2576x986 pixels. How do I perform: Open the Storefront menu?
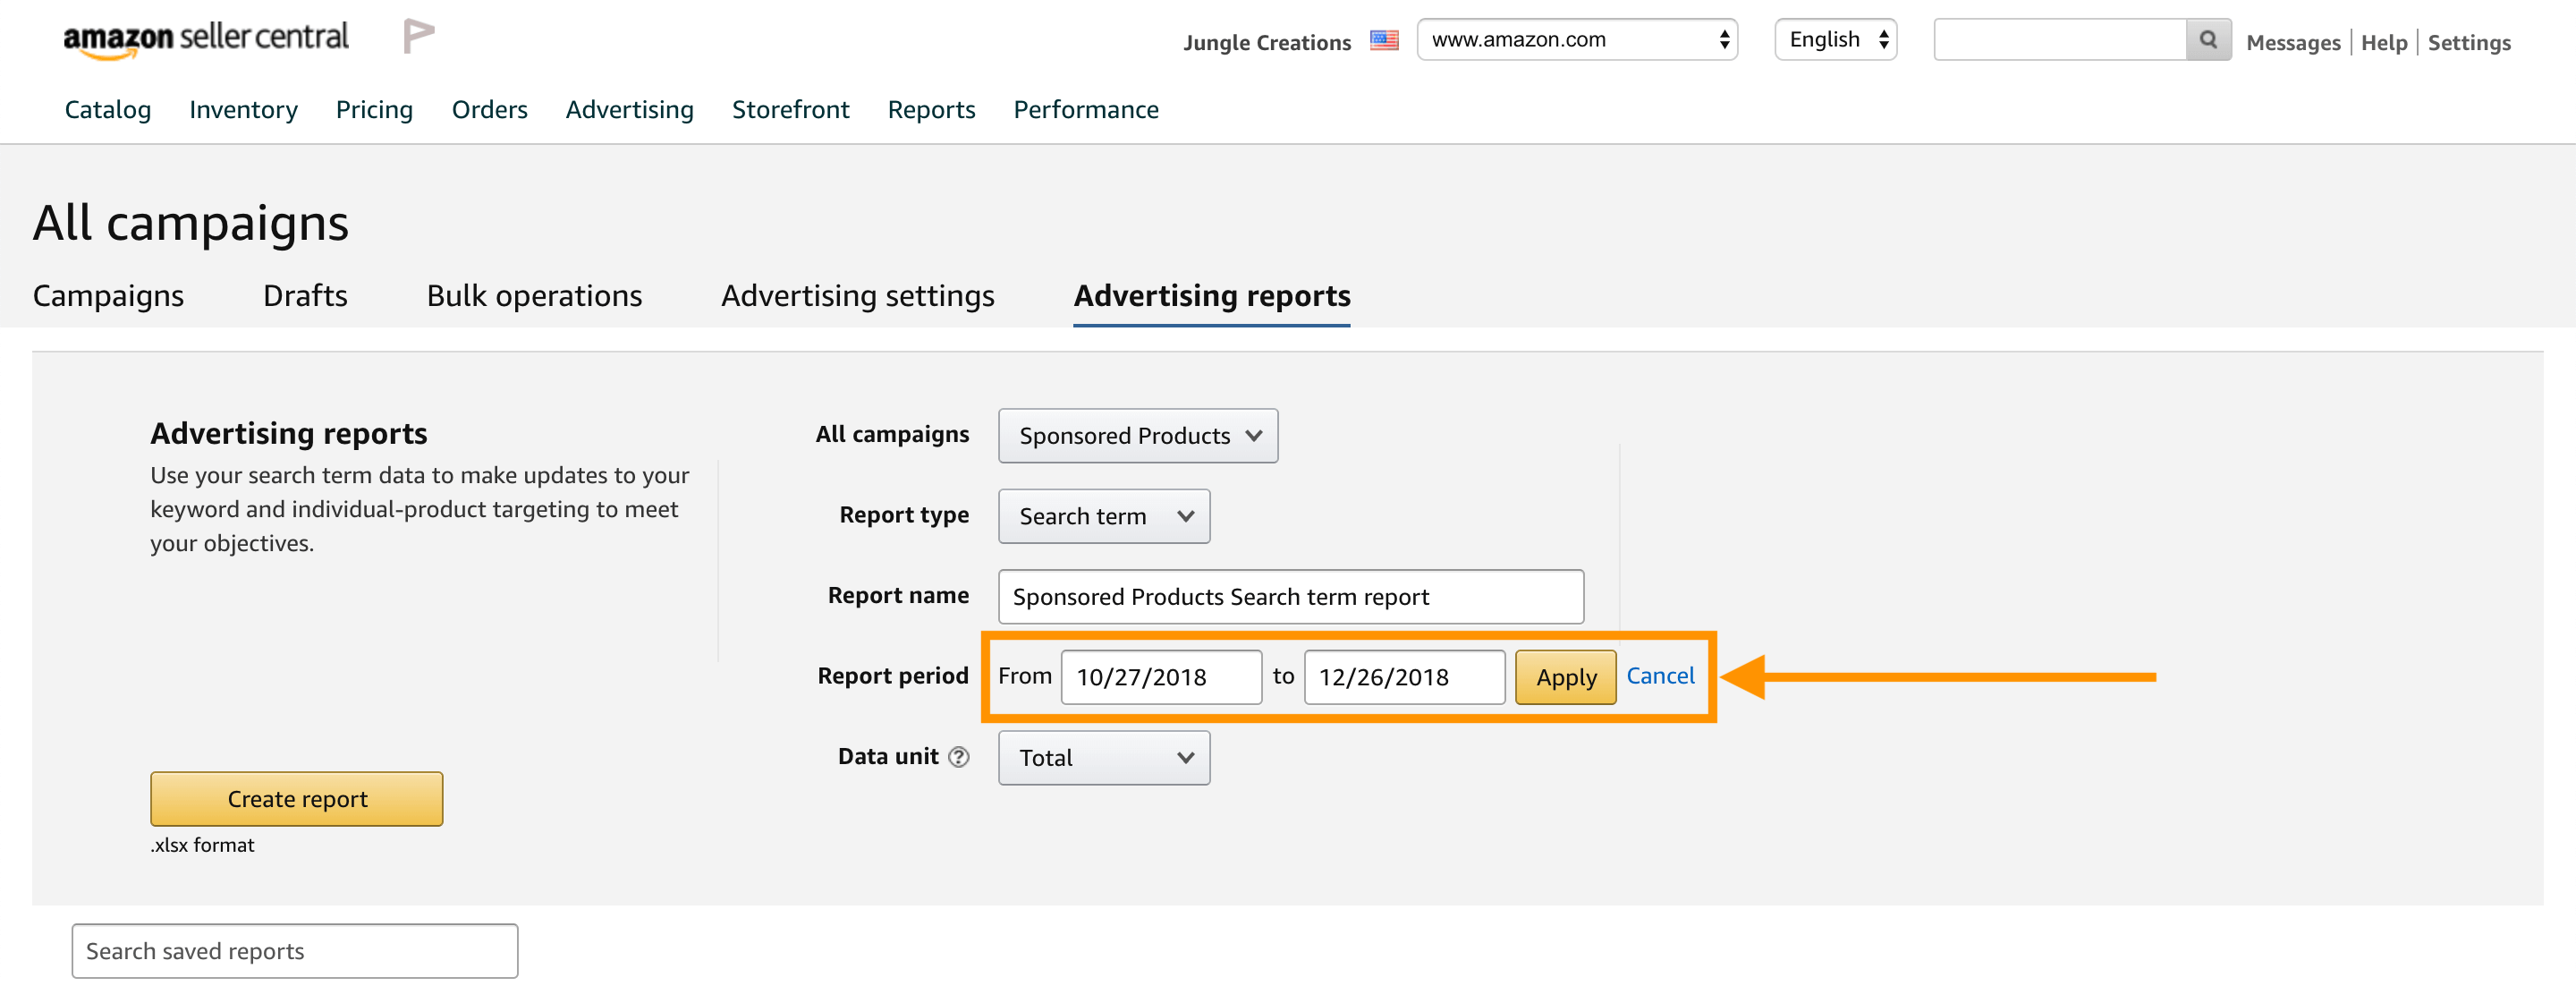pos(790,110)
